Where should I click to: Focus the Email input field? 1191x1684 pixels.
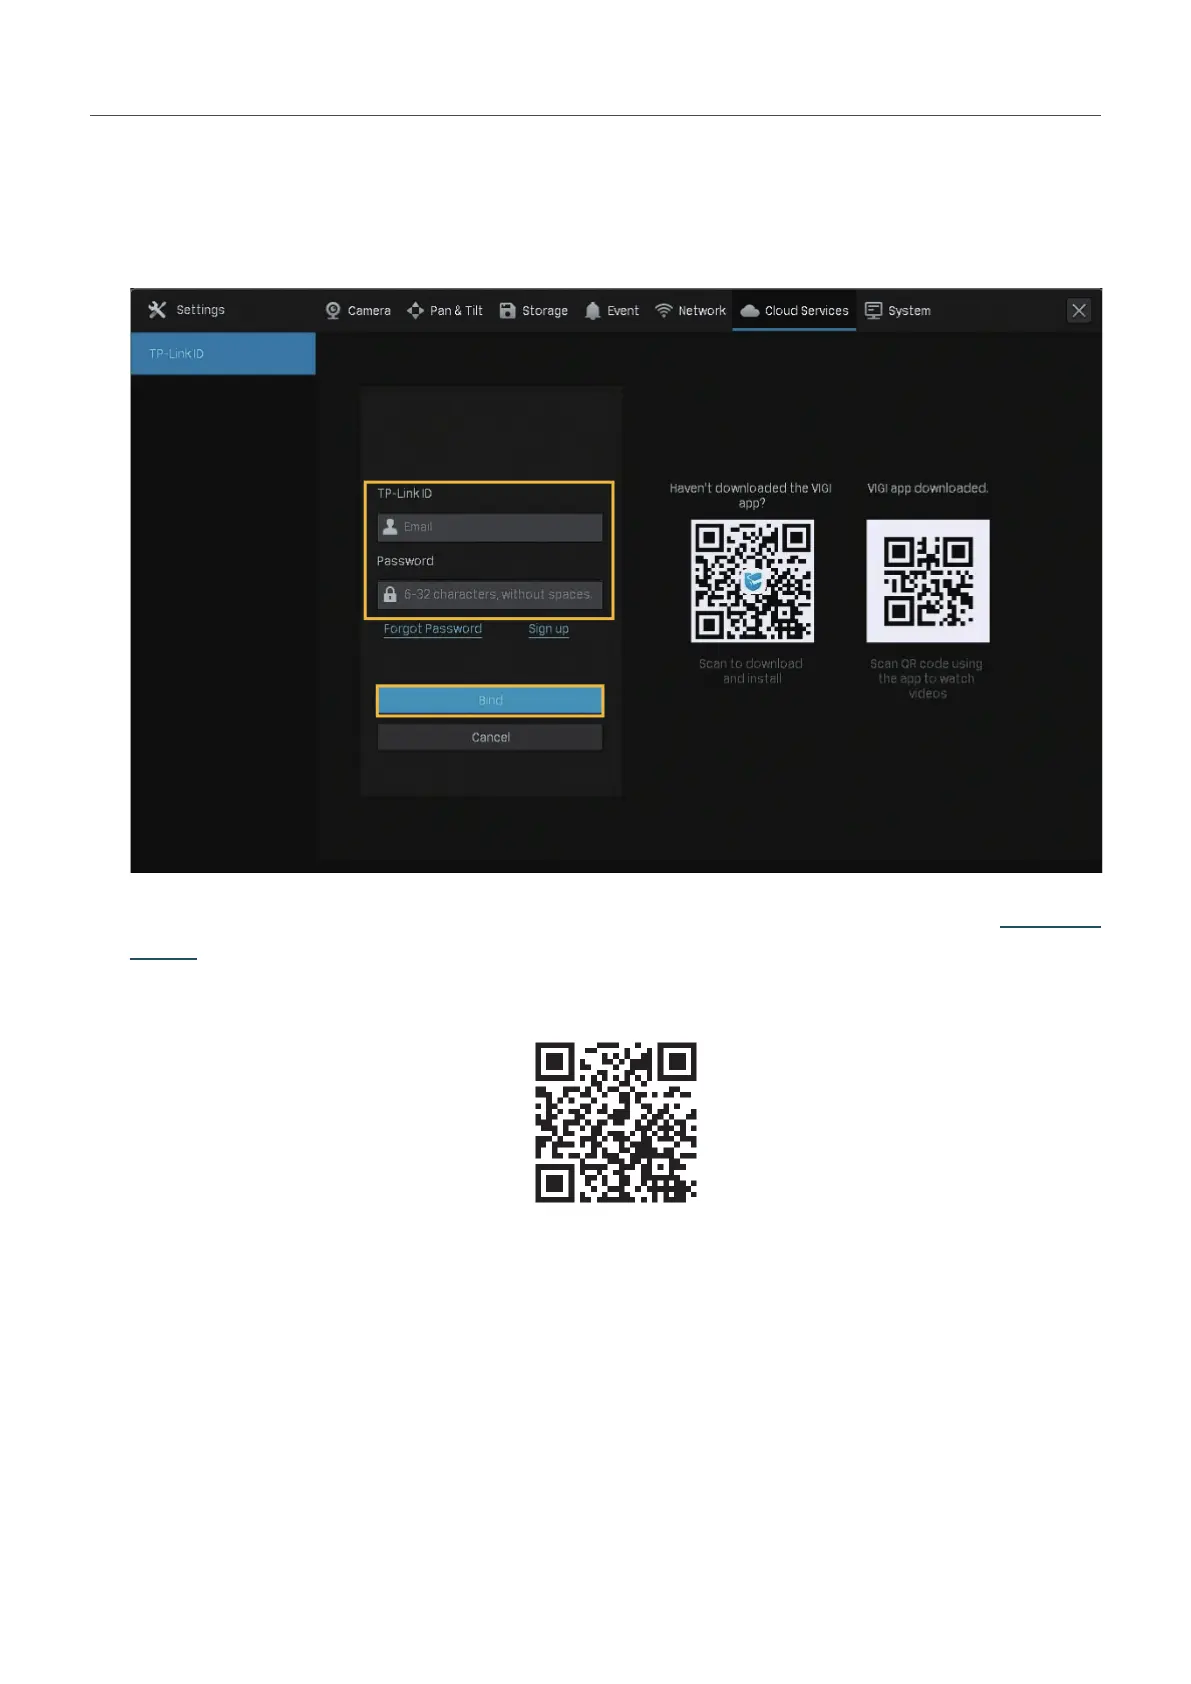tap(490, 527)
